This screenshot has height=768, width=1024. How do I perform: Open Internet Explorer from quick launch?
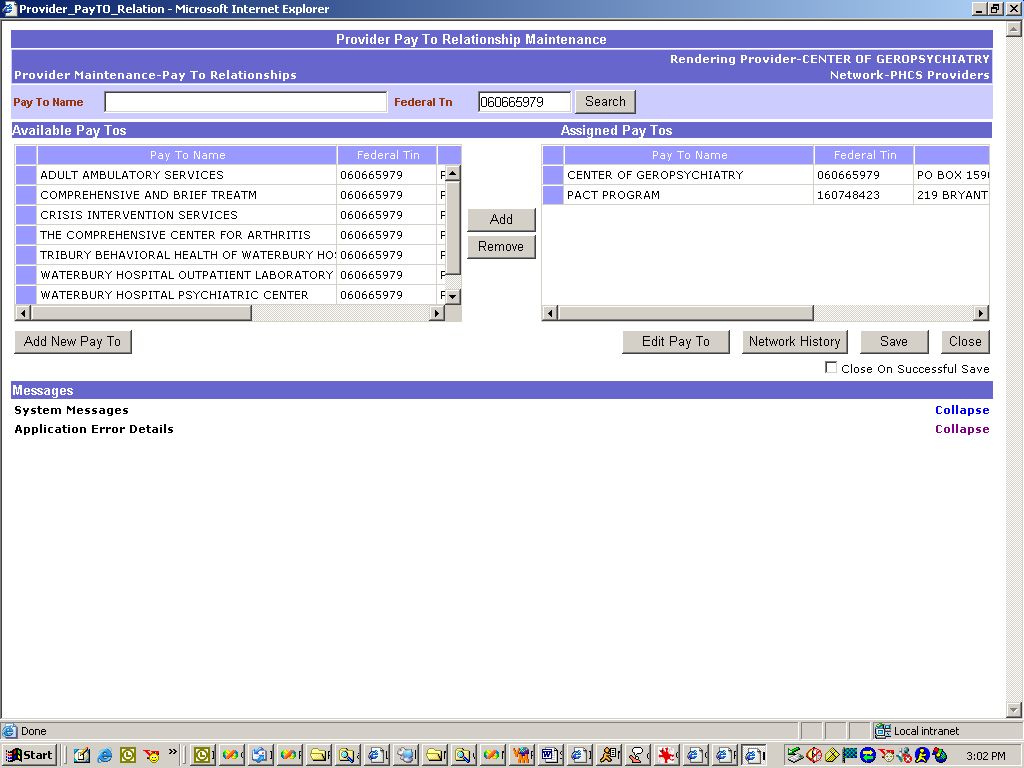(x=104, y=755)
